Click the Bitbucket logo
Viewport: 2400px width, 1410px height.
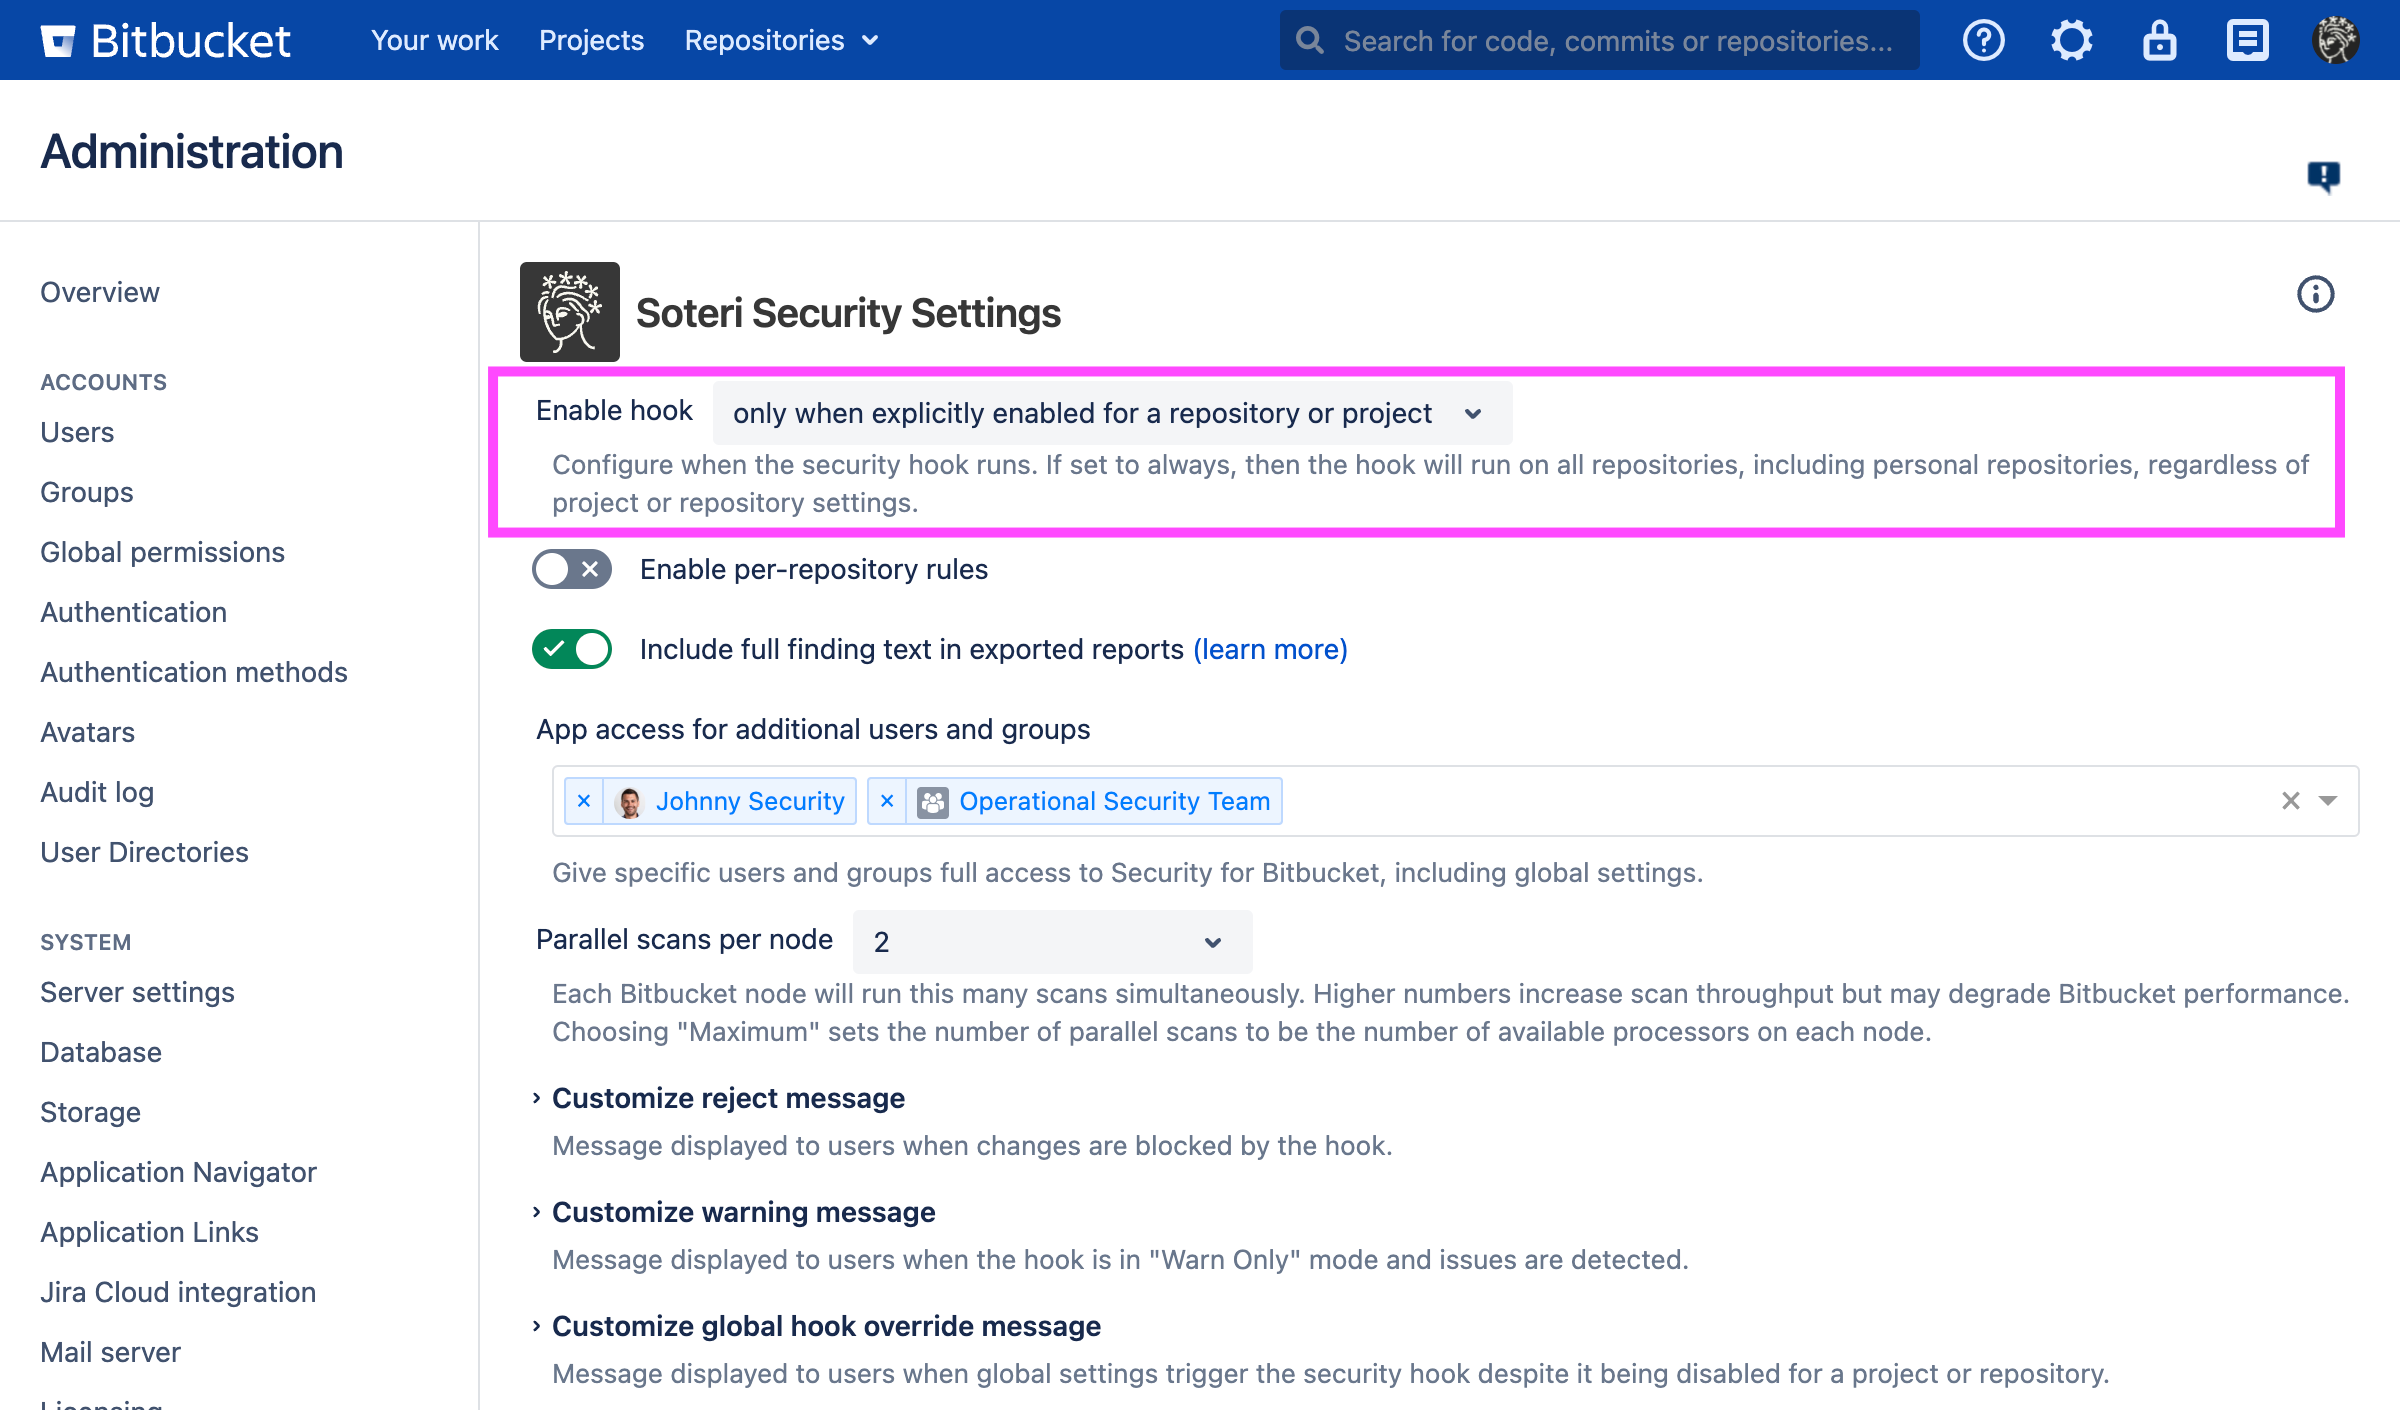pos(166,41)
